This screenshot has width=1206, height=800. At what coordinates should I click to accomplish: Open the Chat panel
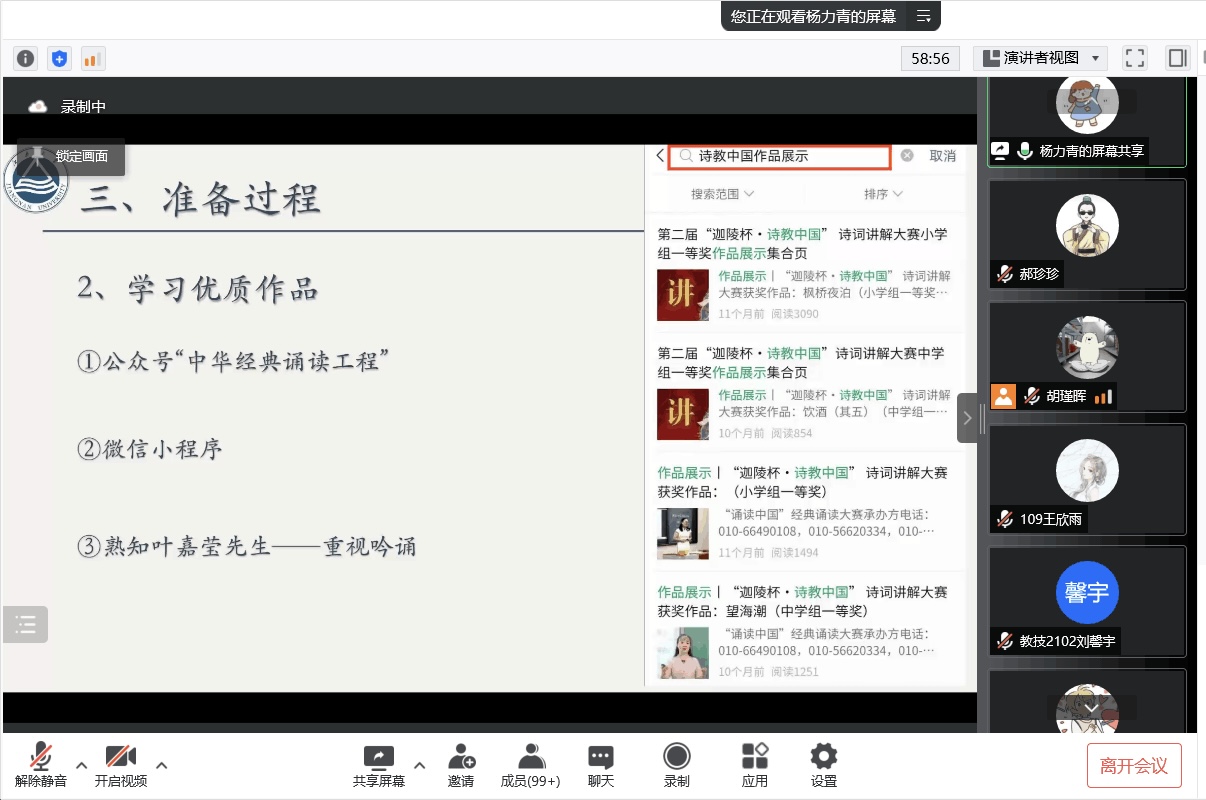[x=600, y=765]
